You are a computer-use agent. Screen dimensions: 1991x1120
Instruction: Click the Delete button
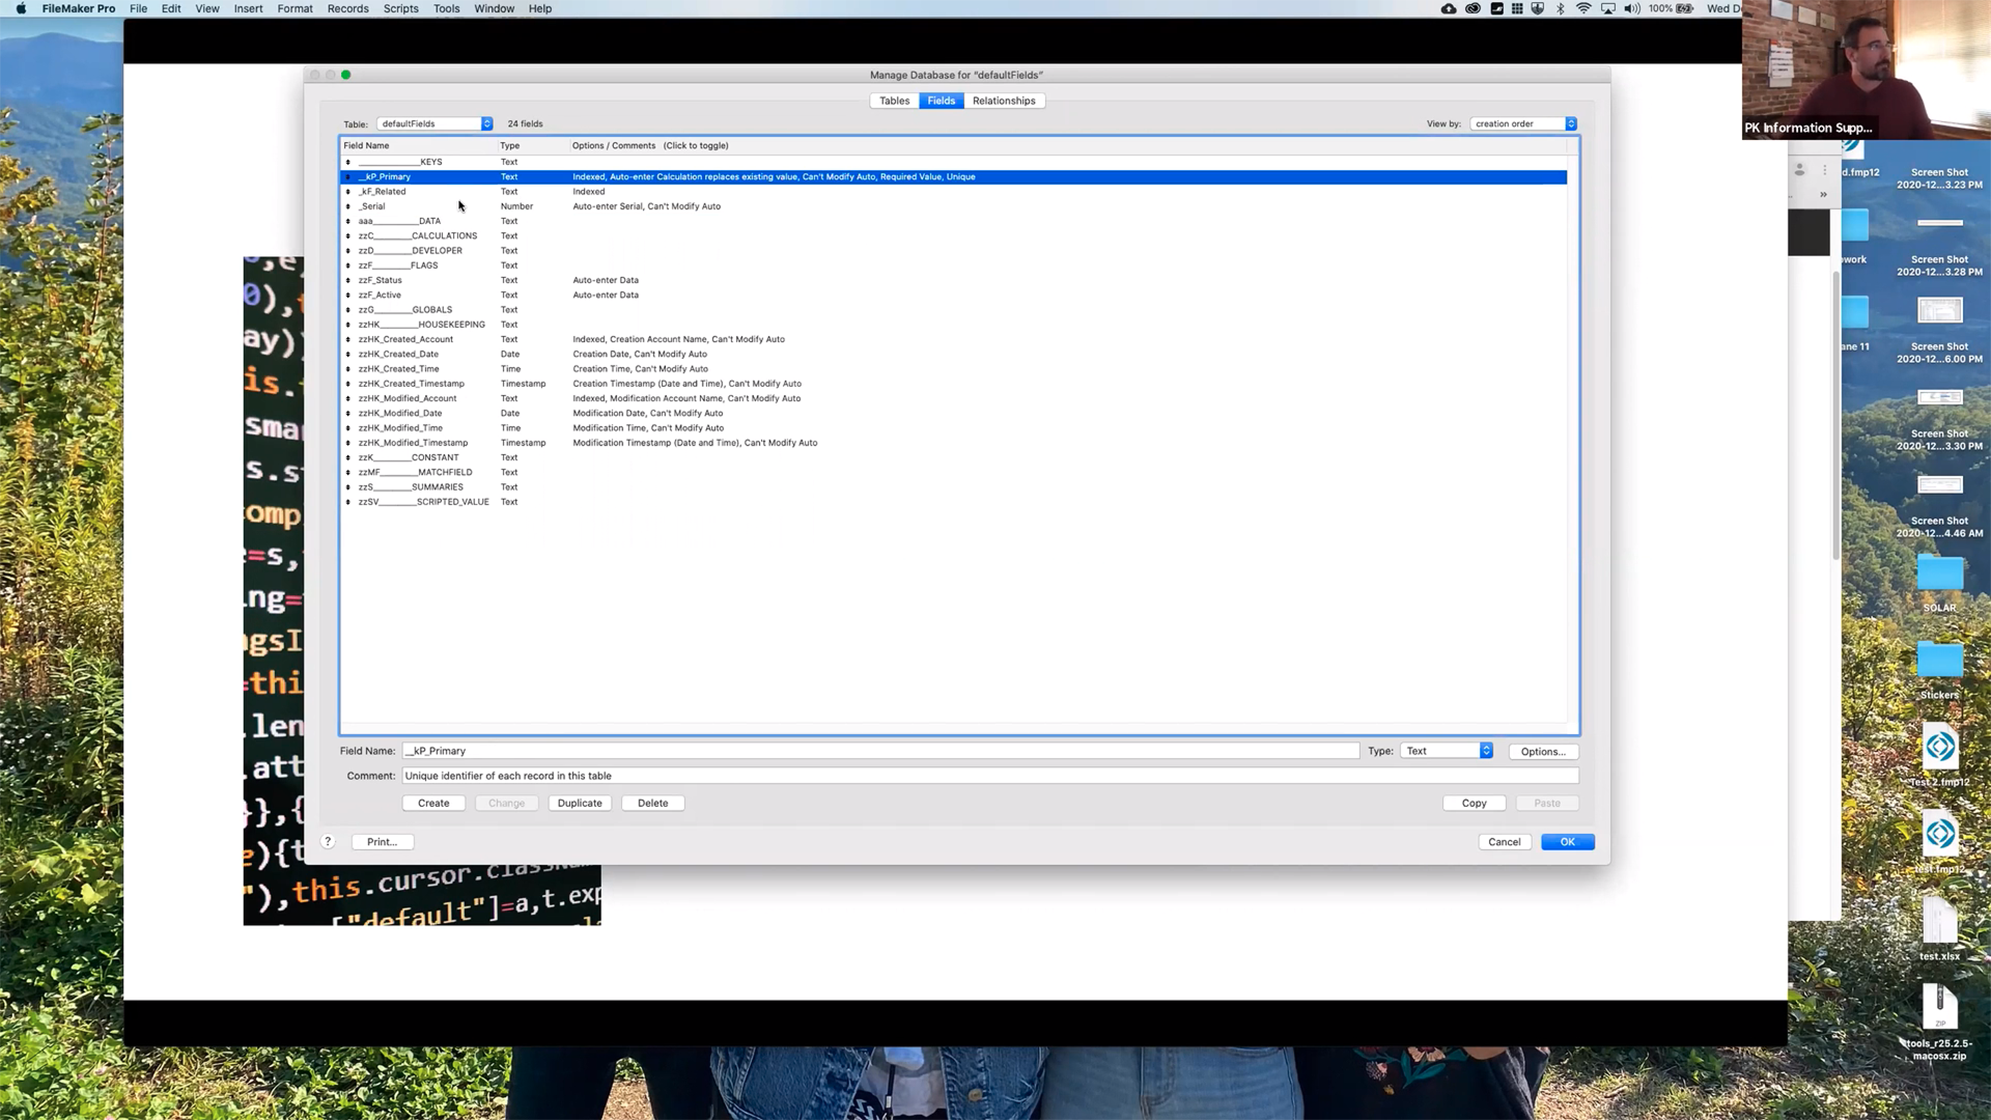pyautogui.click(x=652, y=803)
